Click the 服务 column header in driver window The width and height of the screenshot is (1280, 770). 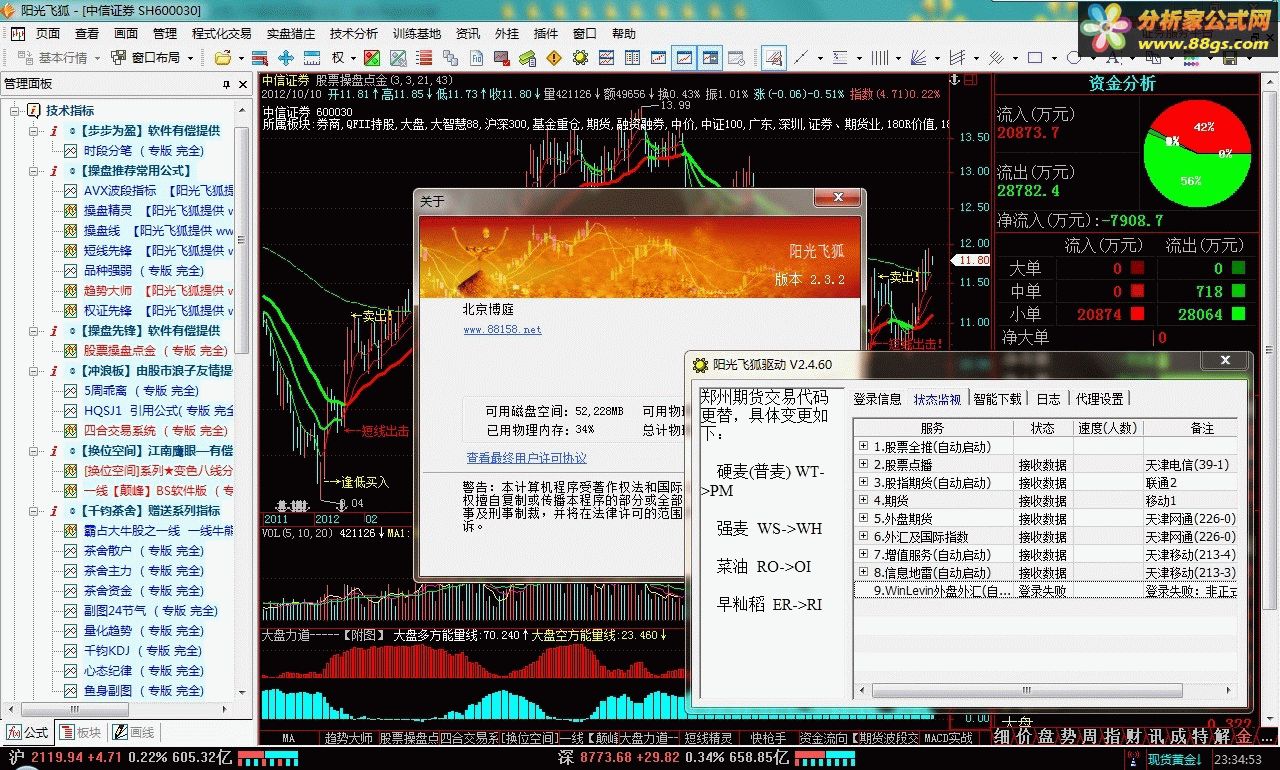933,428
